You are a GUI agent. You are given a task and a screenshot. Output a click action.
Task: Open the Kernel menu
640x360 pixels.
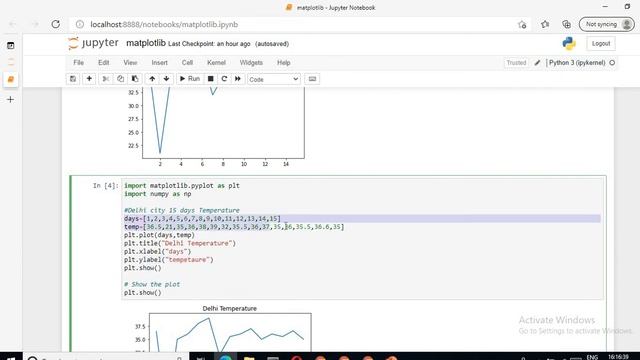216,62
